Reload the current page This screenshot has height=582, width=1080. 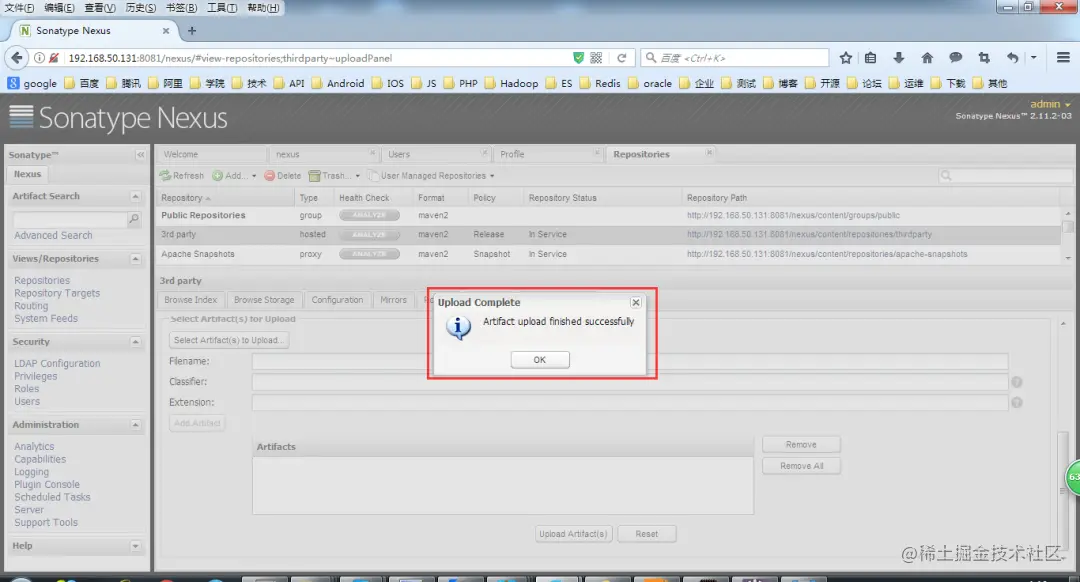click(x=621, y=58)
